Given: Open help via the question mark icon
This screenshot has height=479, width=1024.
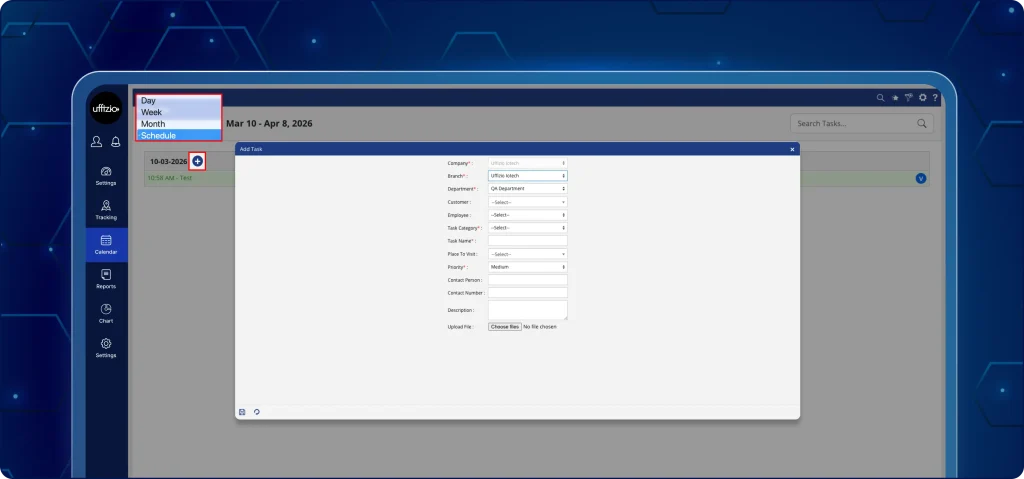Looking at the screenshot, I should 935,97.
